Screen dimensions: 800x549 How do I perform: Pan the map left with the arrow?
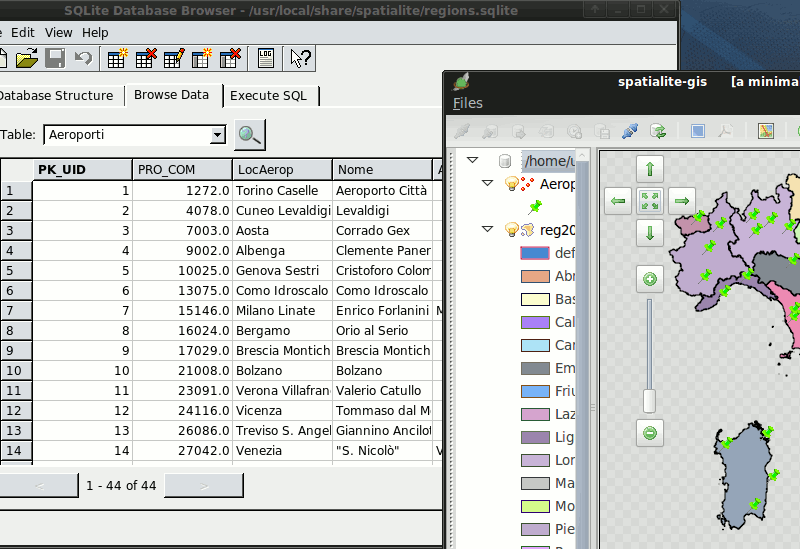[618, 201]
